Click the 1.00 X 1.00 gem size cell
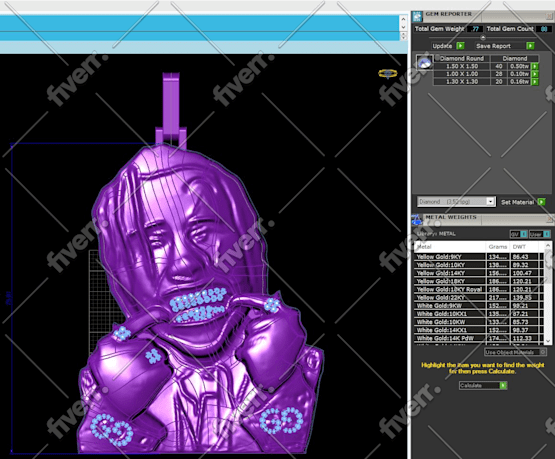This screenshot has width=555, height=459. click(462, 74)
